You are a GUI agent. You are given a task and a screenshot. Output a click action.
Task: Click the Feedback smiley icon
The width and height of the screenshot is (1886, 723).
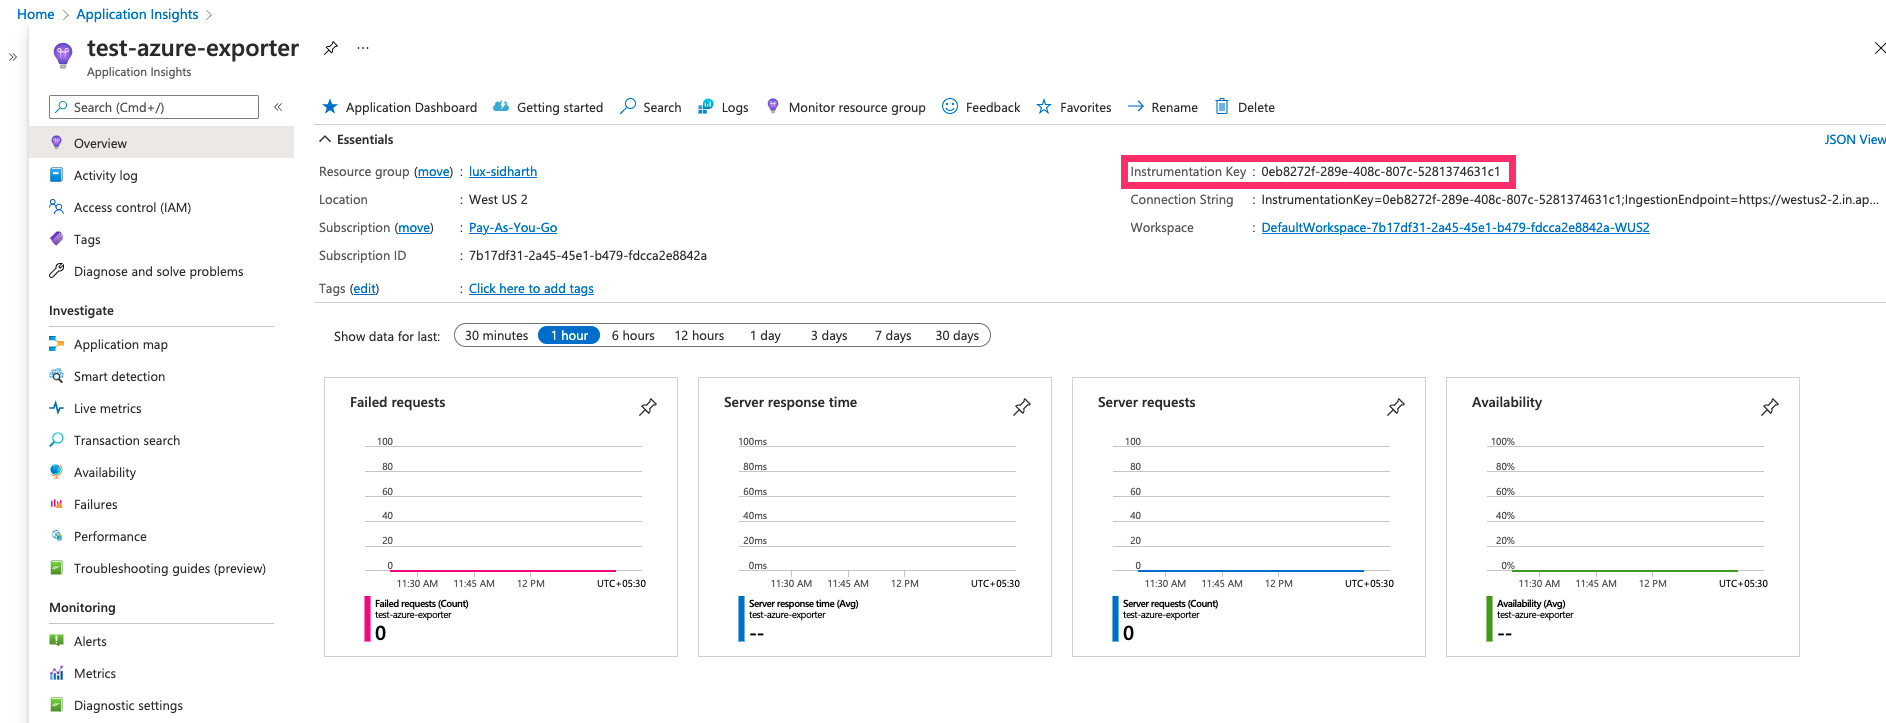pyautogui.click(x=950, y=107)
